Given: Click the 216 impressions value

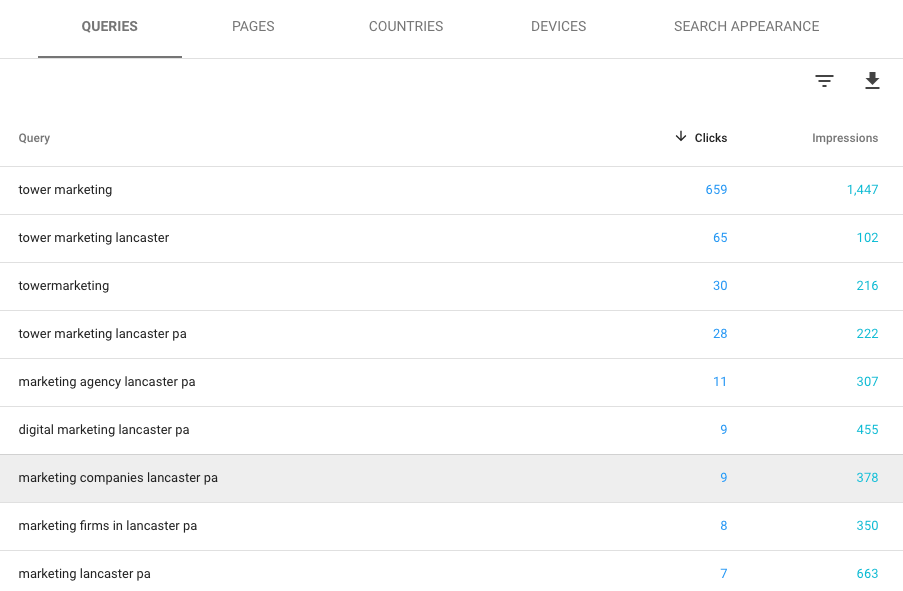Looking at the screenshot, I should pyautogui.click(x=867, y=286).
